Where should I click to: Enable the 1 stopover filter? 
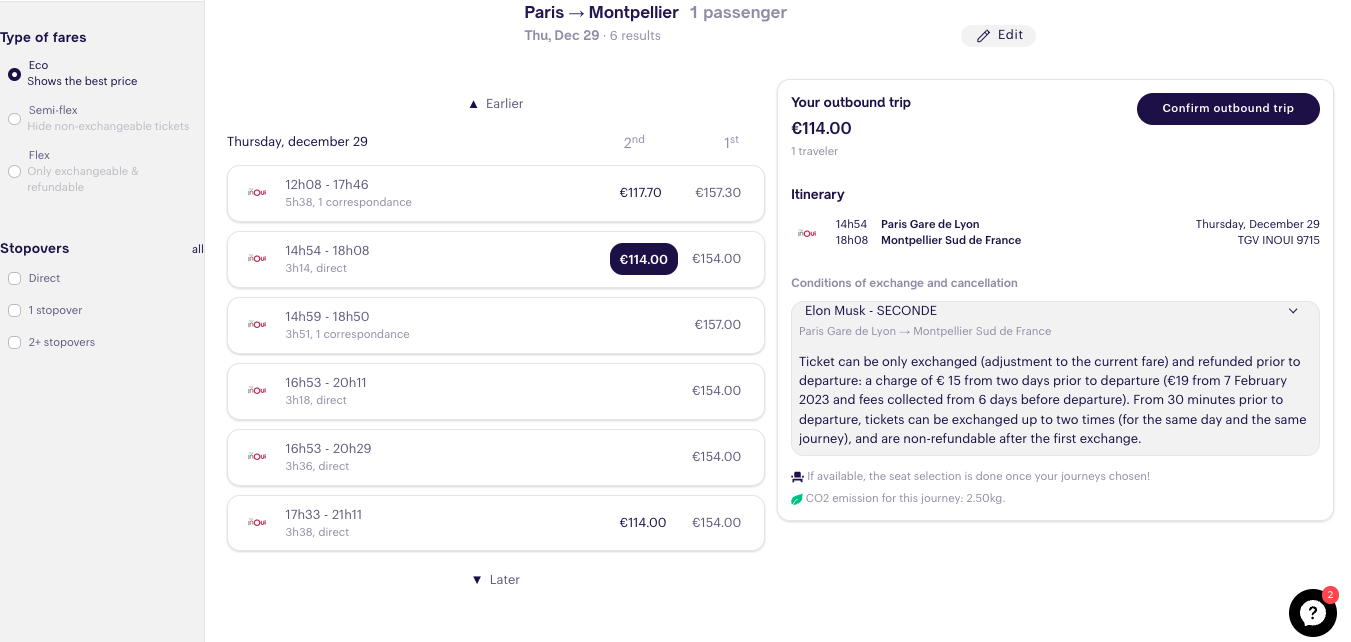(14, 311)
